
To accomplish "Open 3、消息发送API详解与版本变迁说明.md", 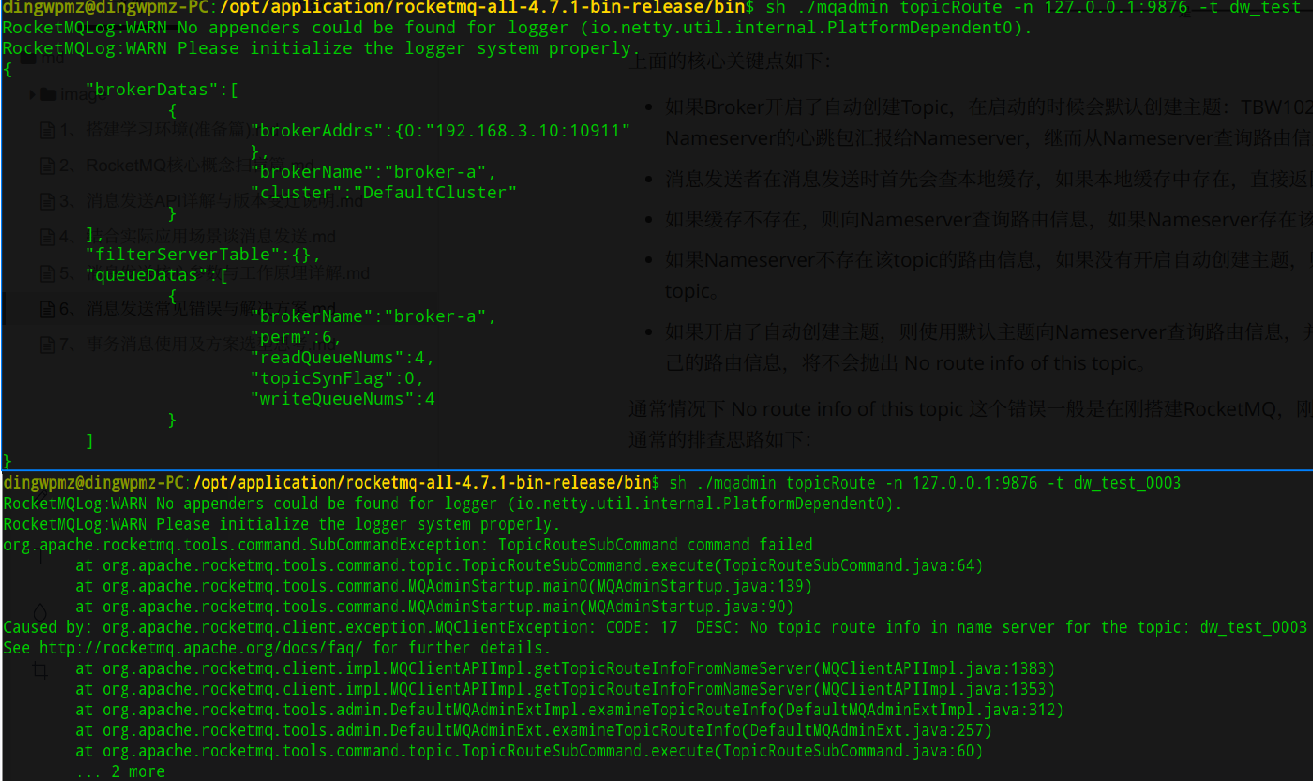I will (x=210, y=201).
